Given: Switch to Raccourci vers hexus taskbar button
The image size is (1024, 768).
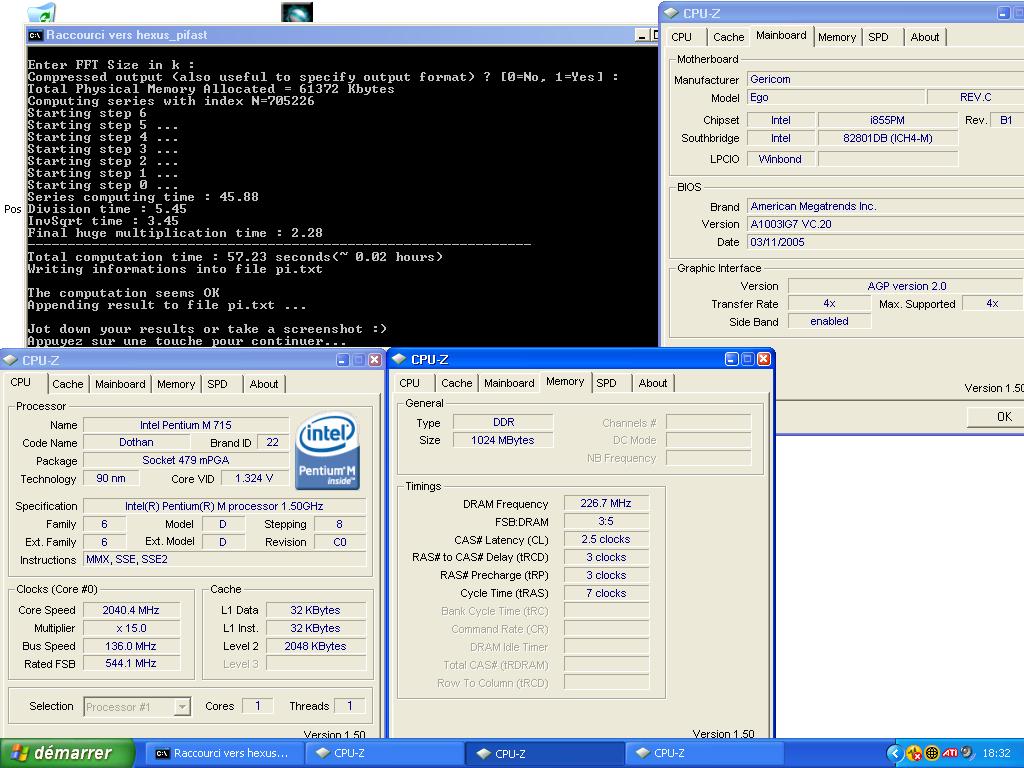Looking at the screenshot, I should 223,753.
